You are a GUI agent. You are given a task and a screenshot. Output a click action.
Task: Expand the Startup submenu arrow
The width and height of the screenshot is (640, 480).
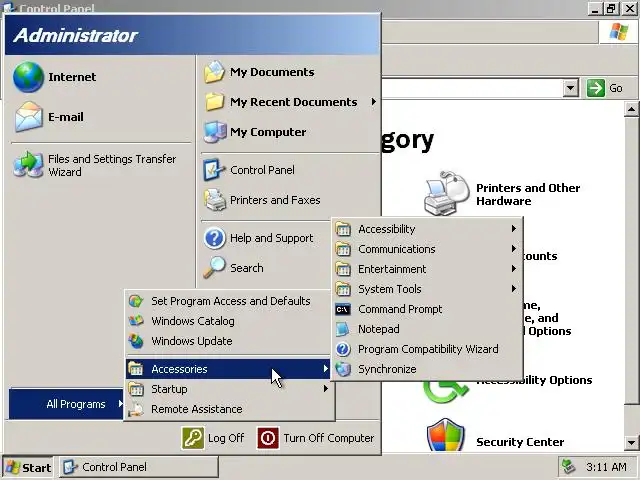coord(326,389)
